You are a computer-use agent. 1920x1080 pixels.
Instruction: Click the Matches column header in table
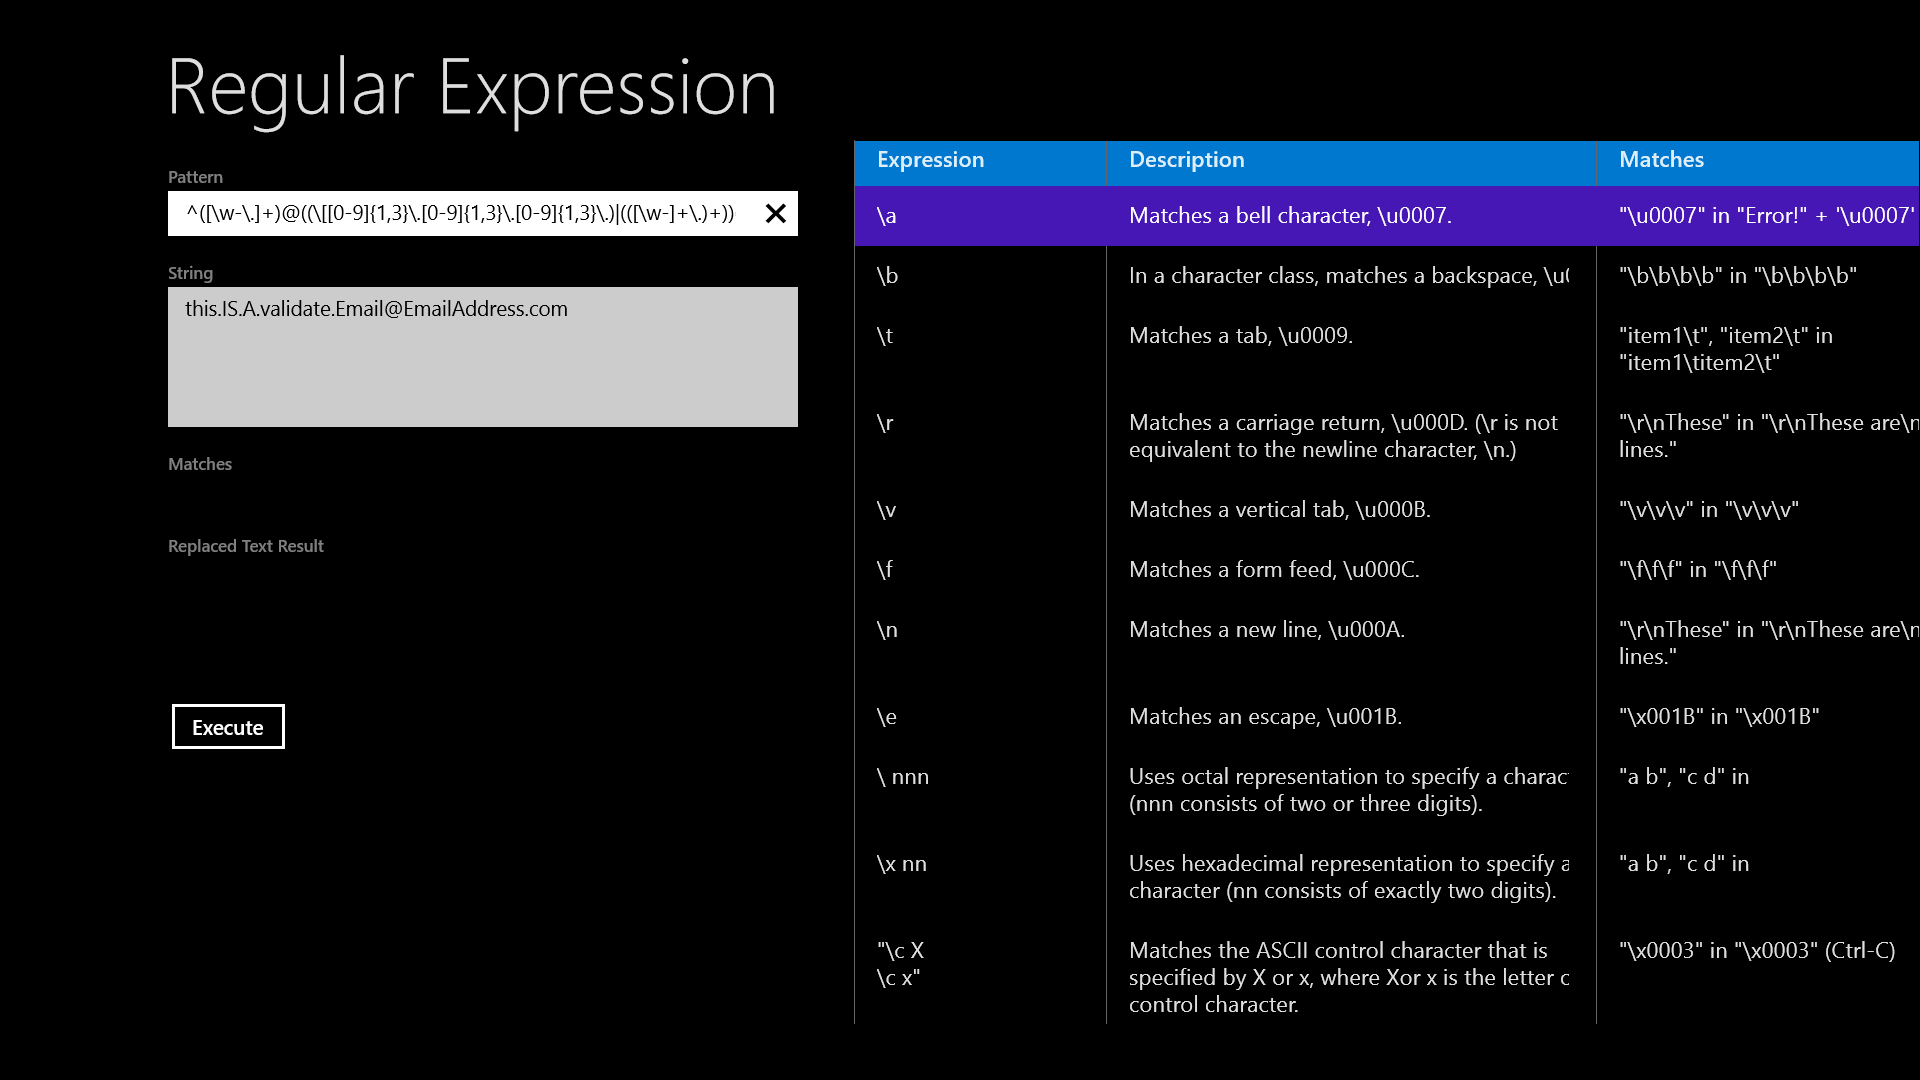click(1661, 160)
